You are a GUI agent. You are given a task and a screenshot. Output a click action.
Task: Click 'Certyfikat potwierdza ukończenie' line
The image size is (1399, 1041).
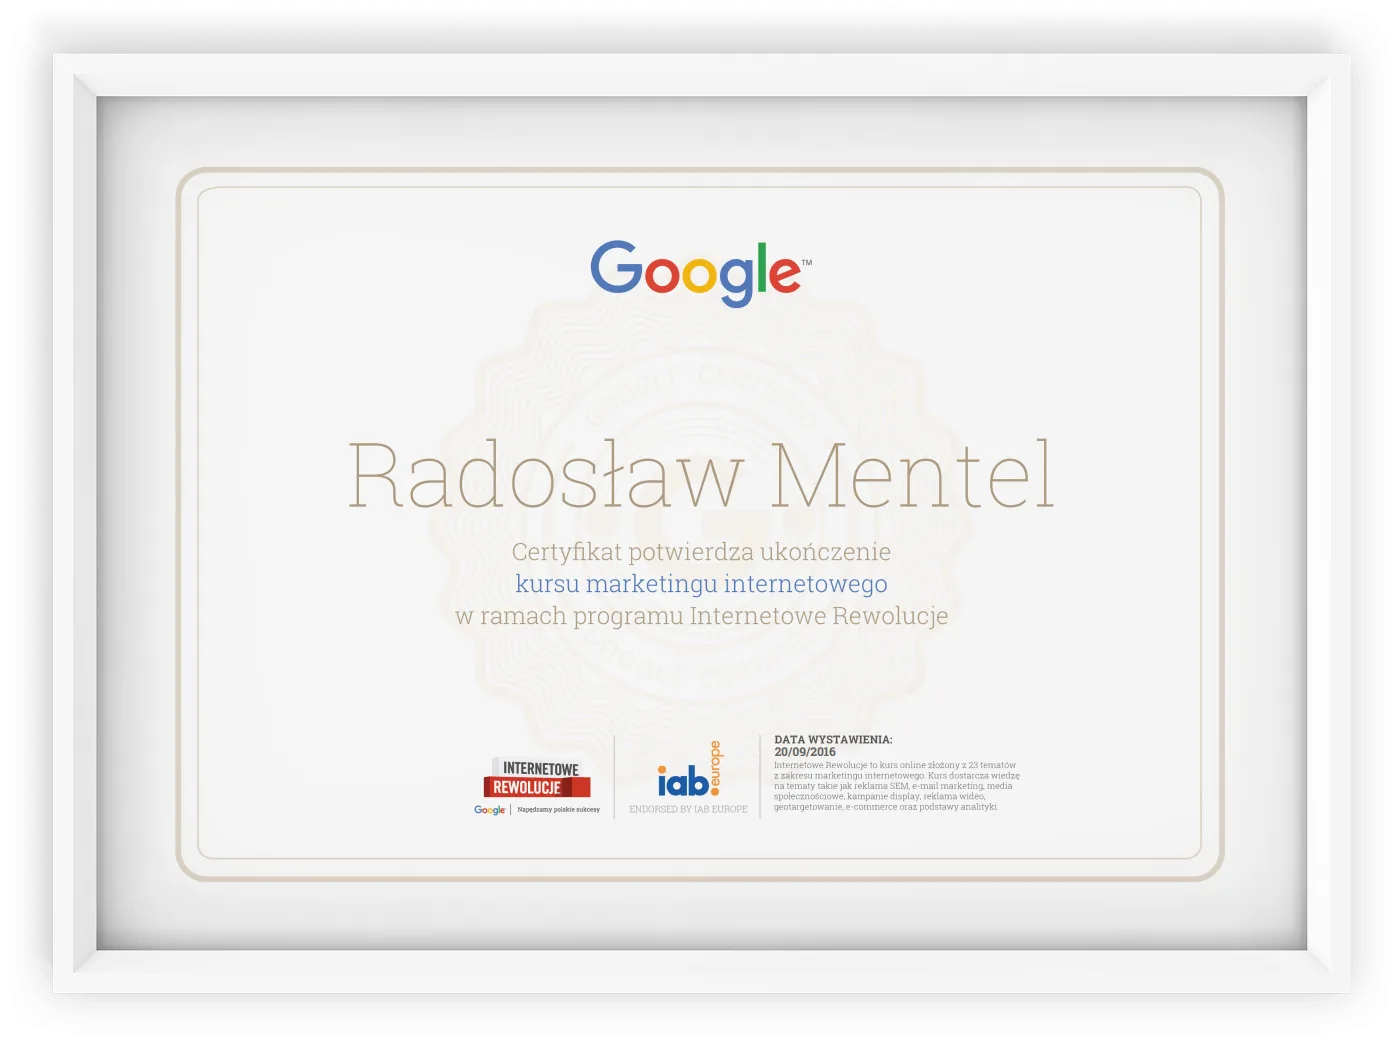701,552
